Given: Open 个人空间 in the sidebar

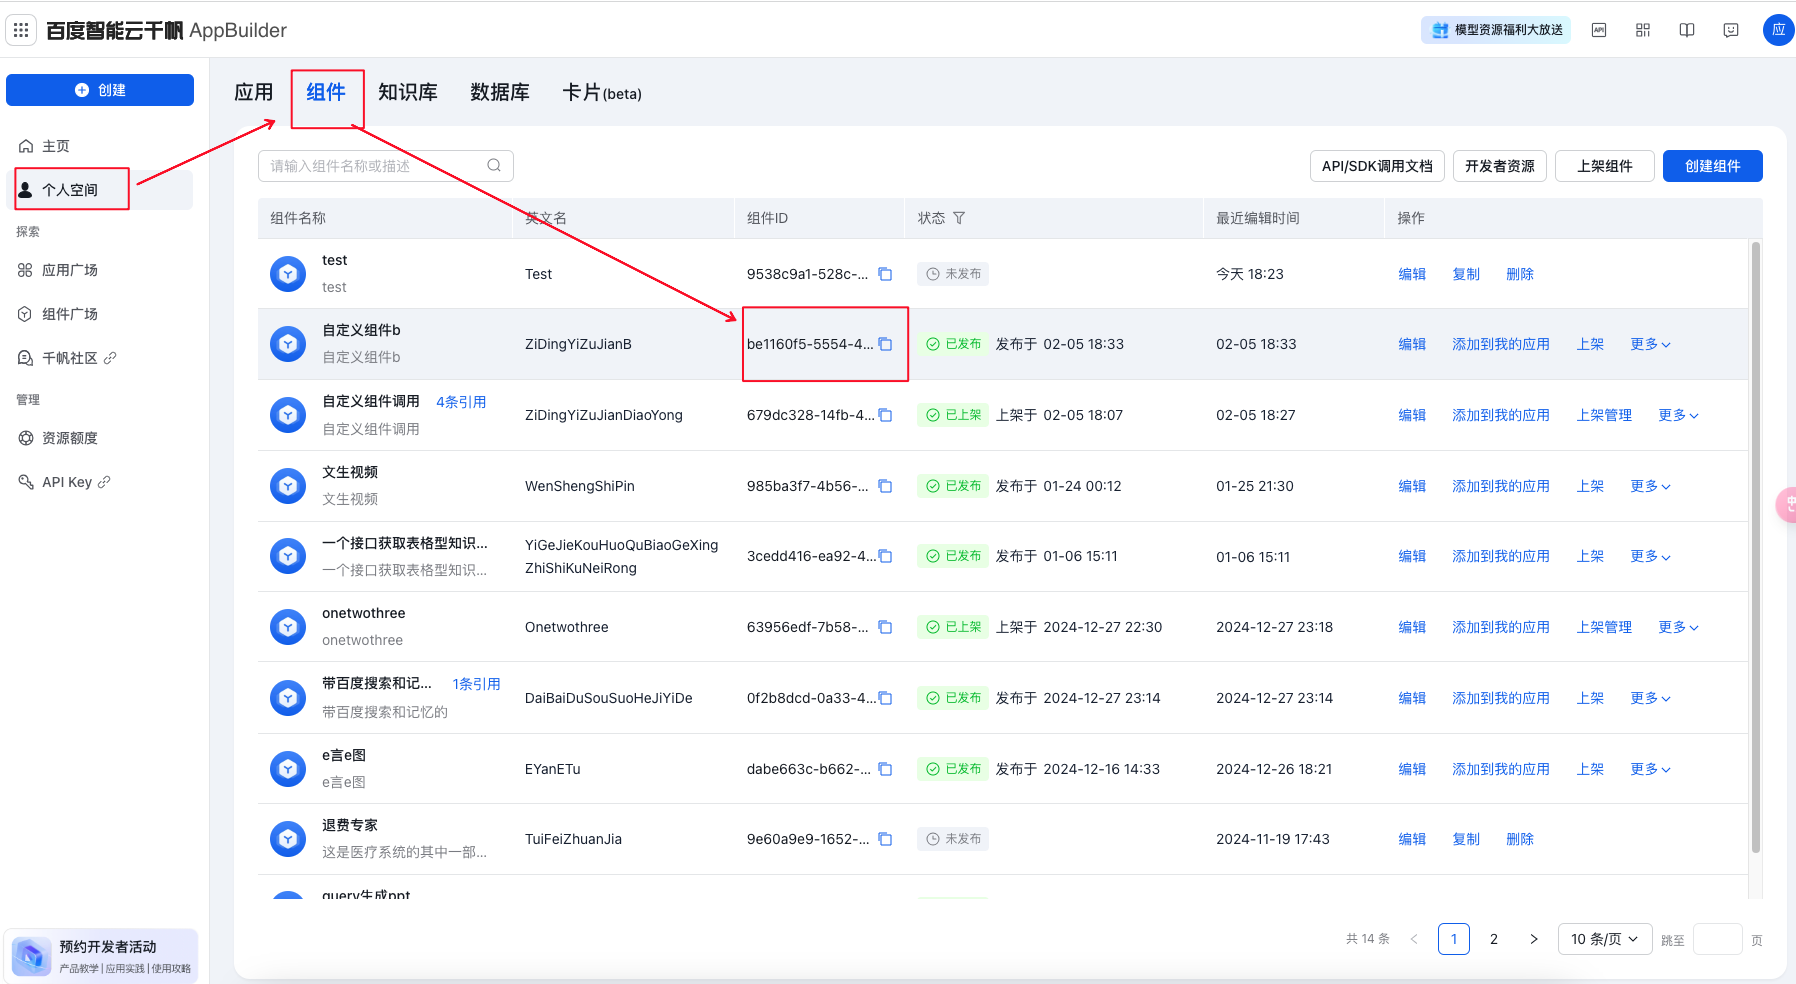Looking at the screenshot, I should pos(100,190).
